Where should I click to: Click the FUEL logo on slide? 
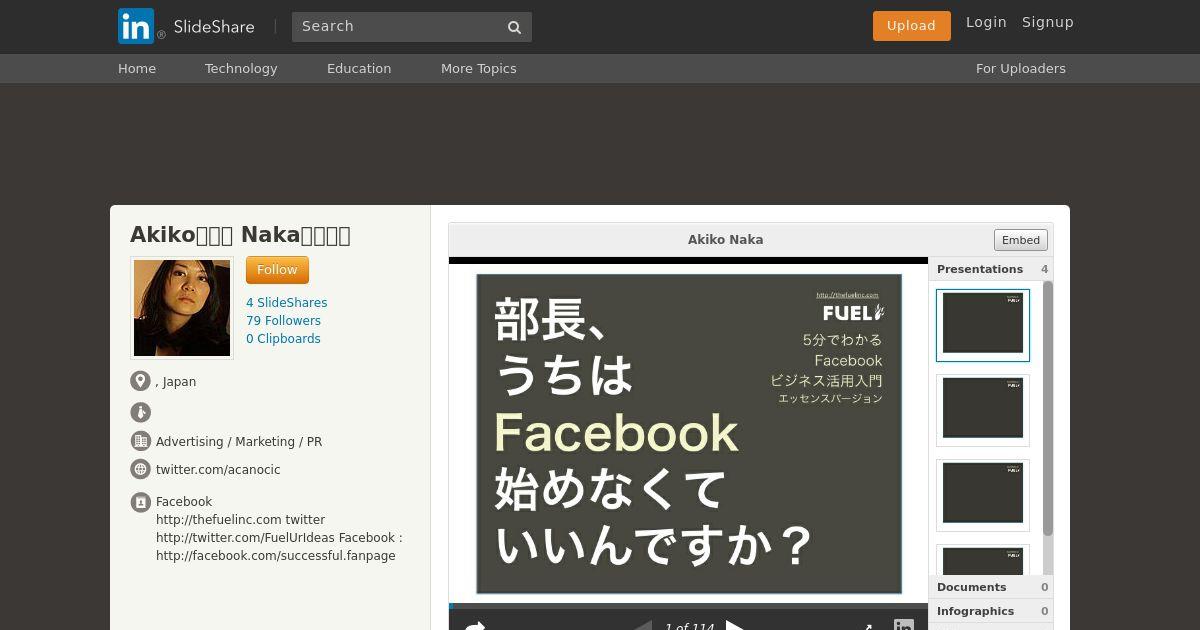853,313
